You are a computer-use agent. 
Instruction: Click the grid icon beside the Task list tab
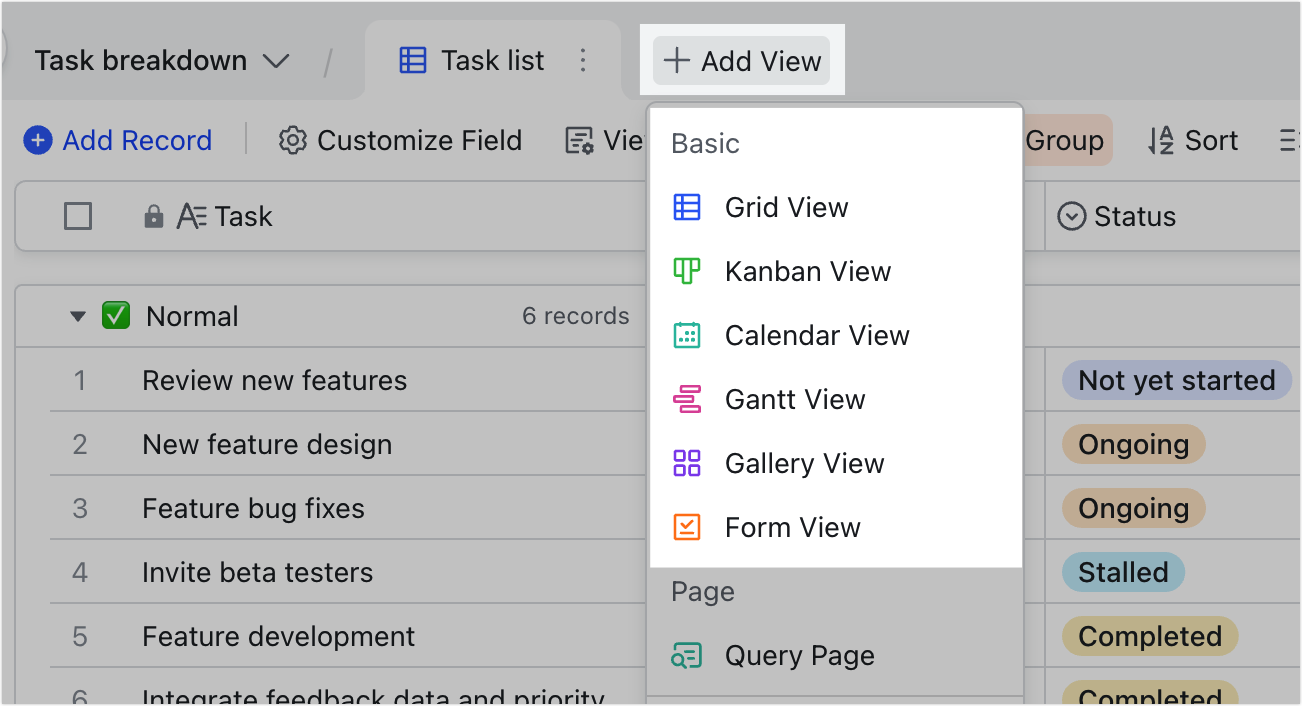point(411,60)
